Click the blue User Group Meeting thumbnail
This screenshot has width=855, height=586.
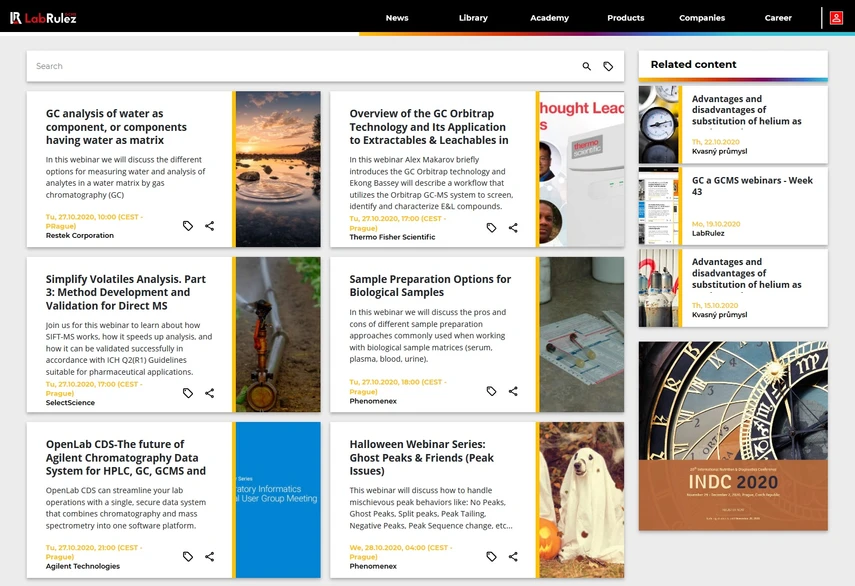tap(278, 500)
